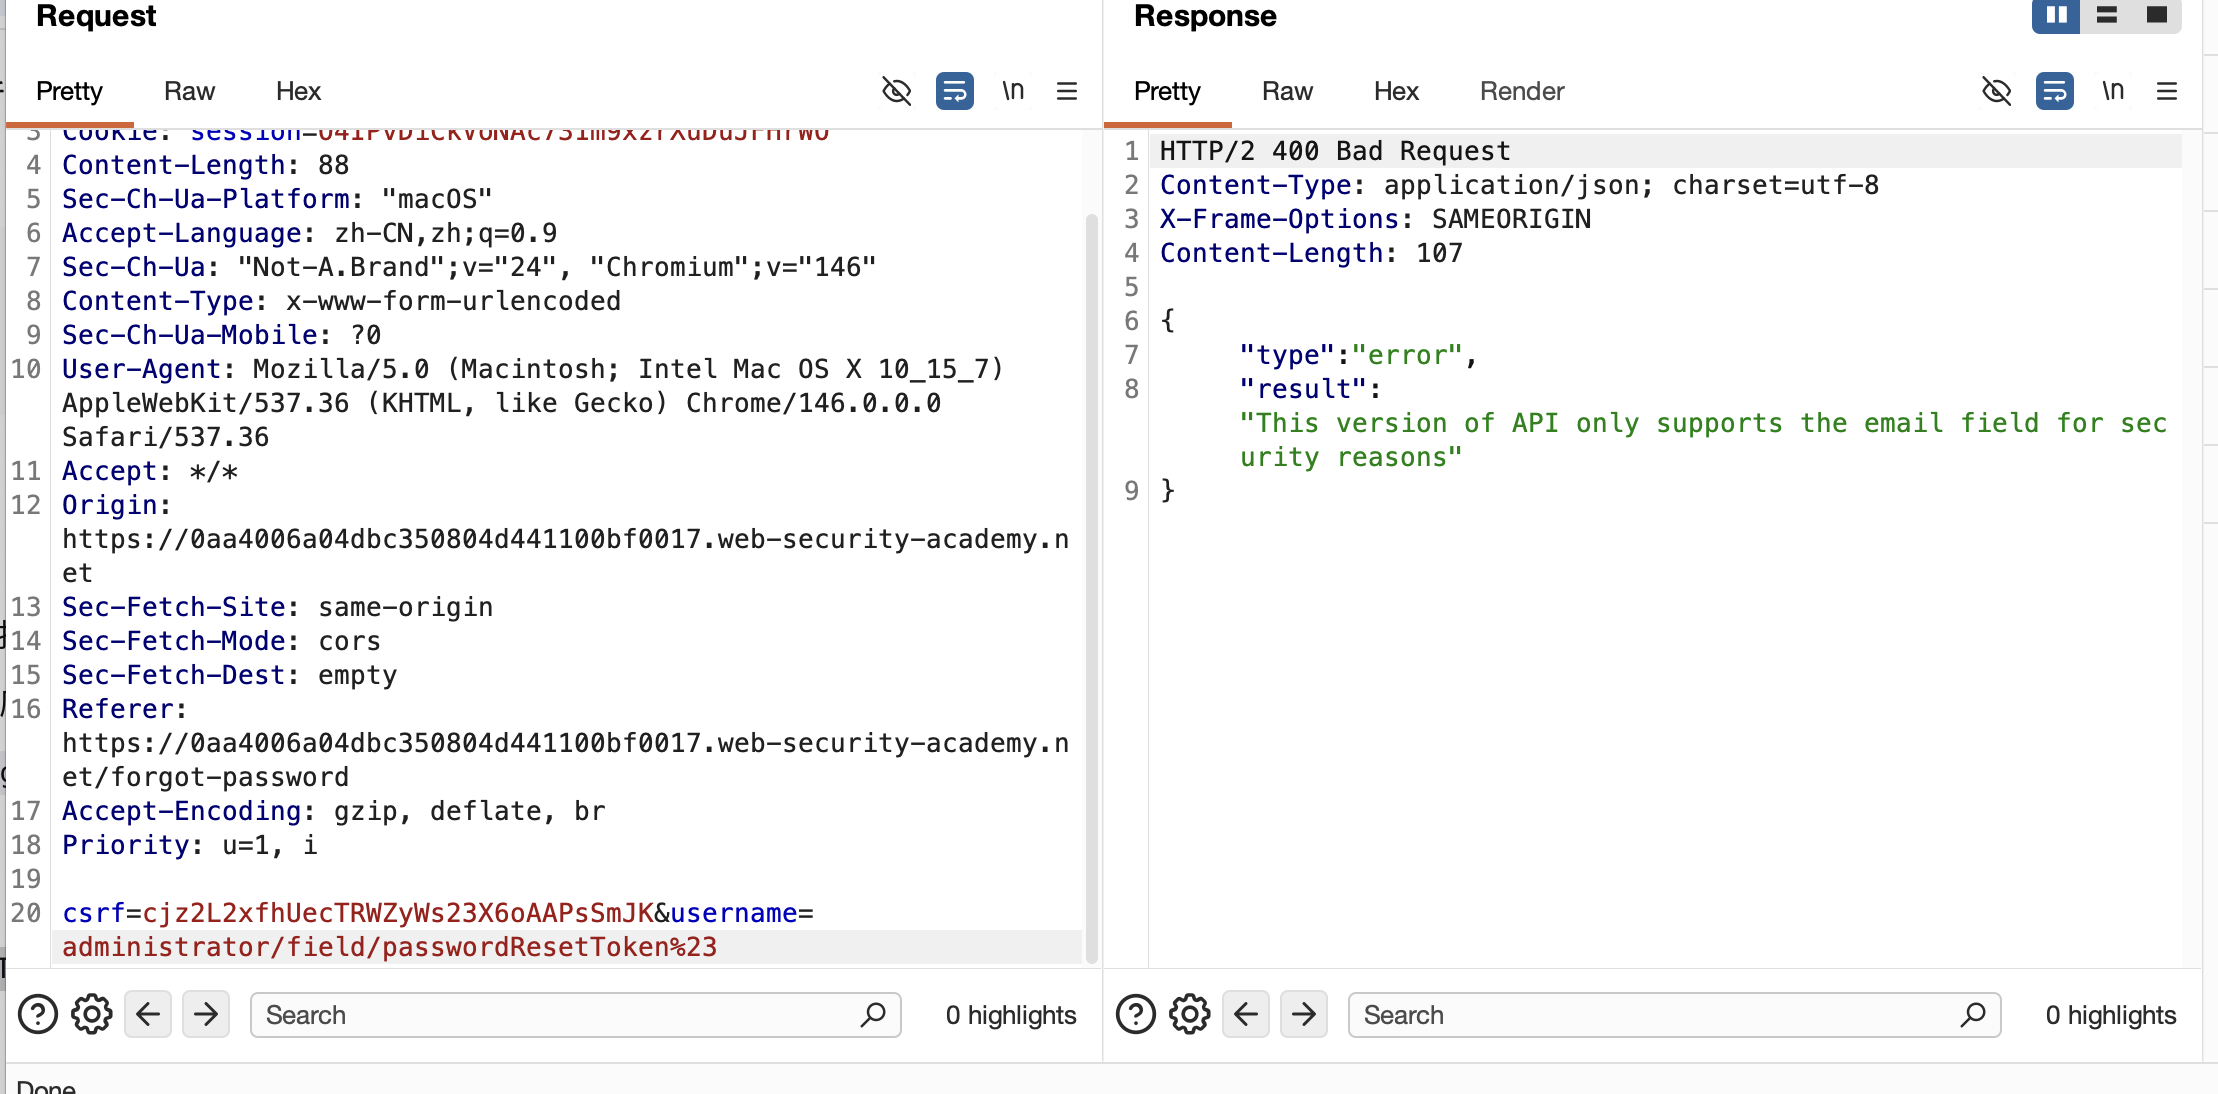This screenshot has height=1094, width=2218.
Task: Toggle hide non-printable characters in Response panel
Action: pyautogui.click(x=1996, y=91)
